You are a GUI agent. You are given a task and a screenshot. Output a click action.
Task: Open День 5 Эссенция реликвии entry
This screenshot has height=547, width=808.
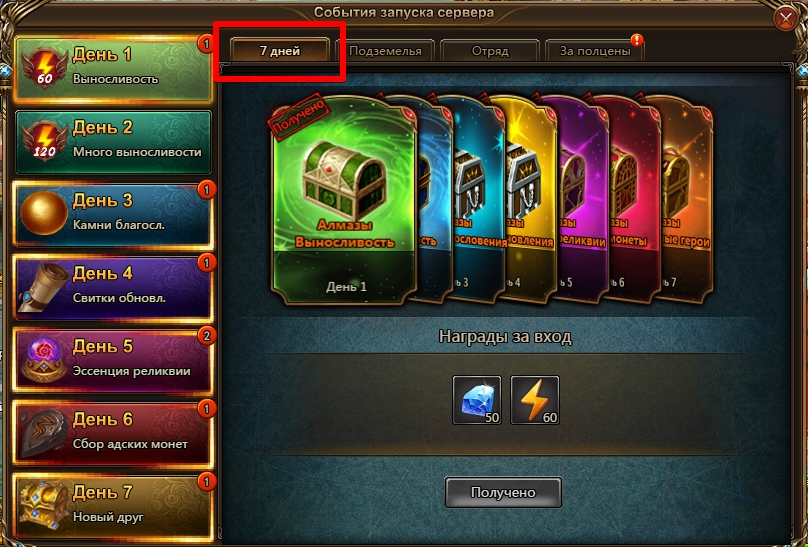click(x=113, y=362)
